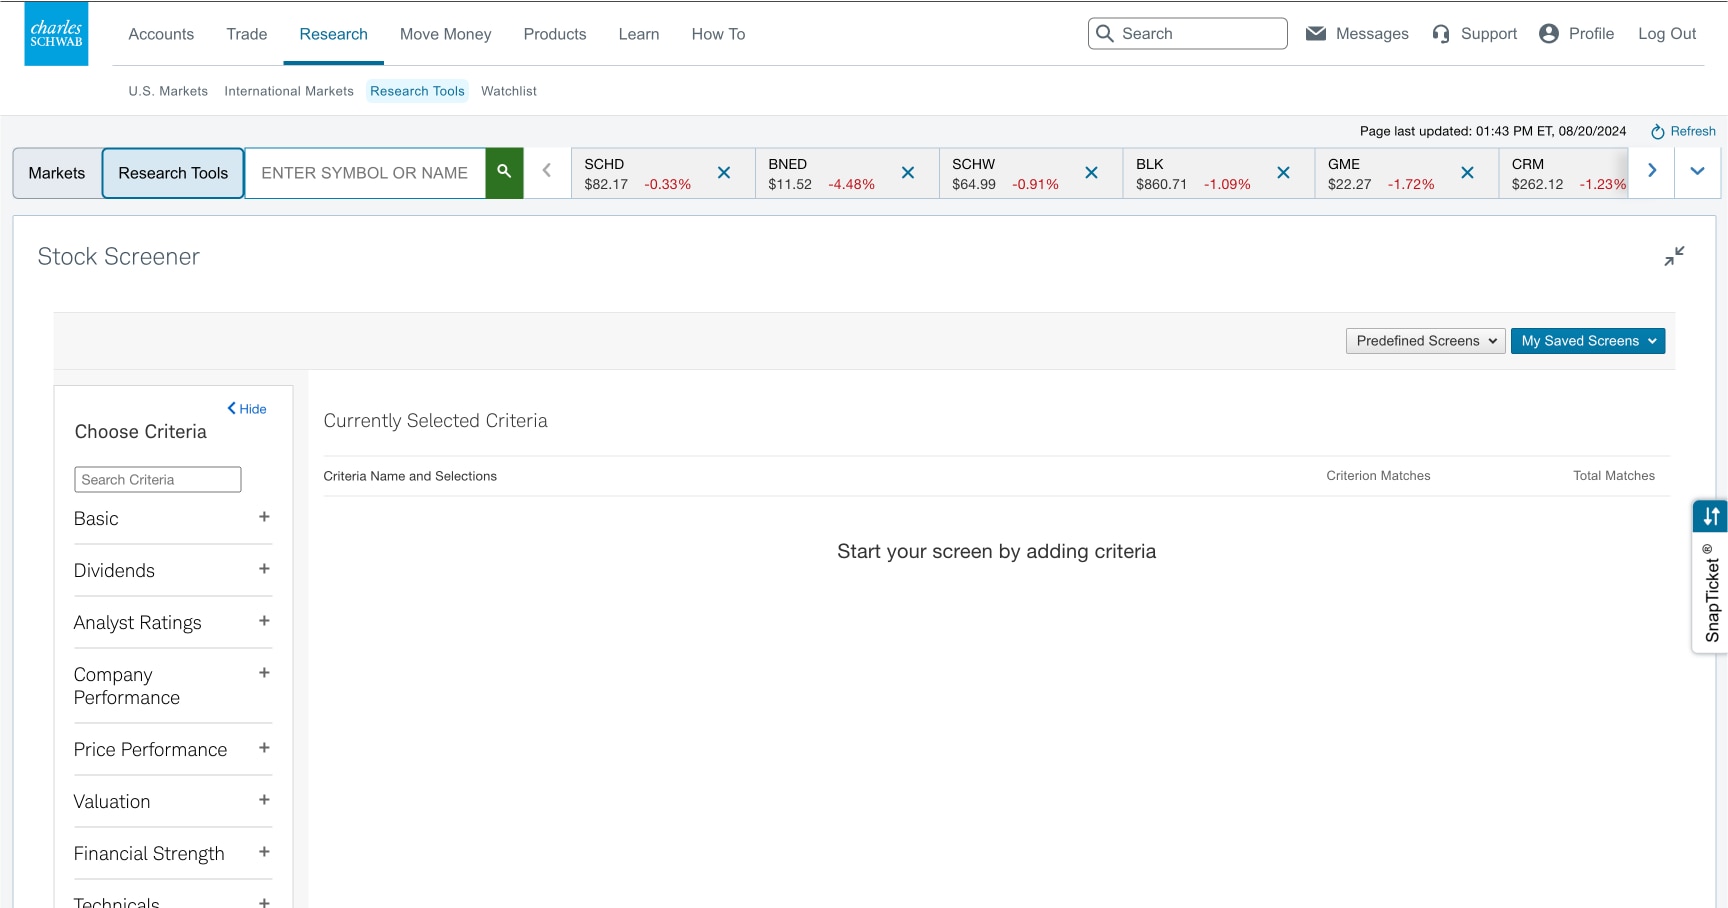Open the SnapTicket trade arrows icon
This screenshot has height=908, width=1728.
coord(1711,517)
